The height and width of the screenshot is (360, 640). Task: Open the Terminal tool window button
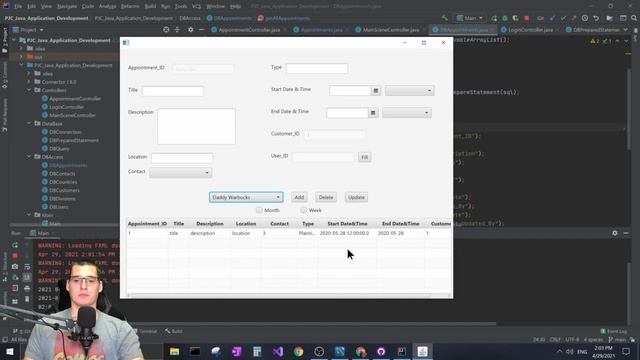[x=145, y=331]
